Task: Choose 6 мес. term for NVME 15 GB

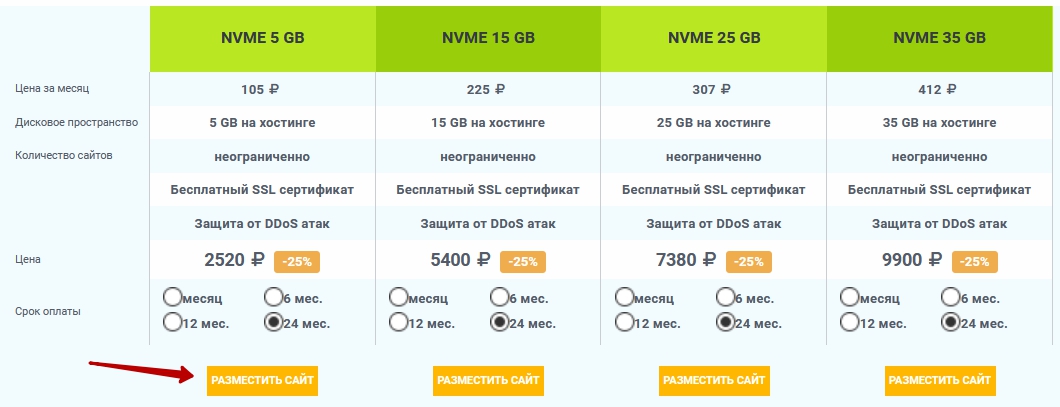Action: coord(499,297)
